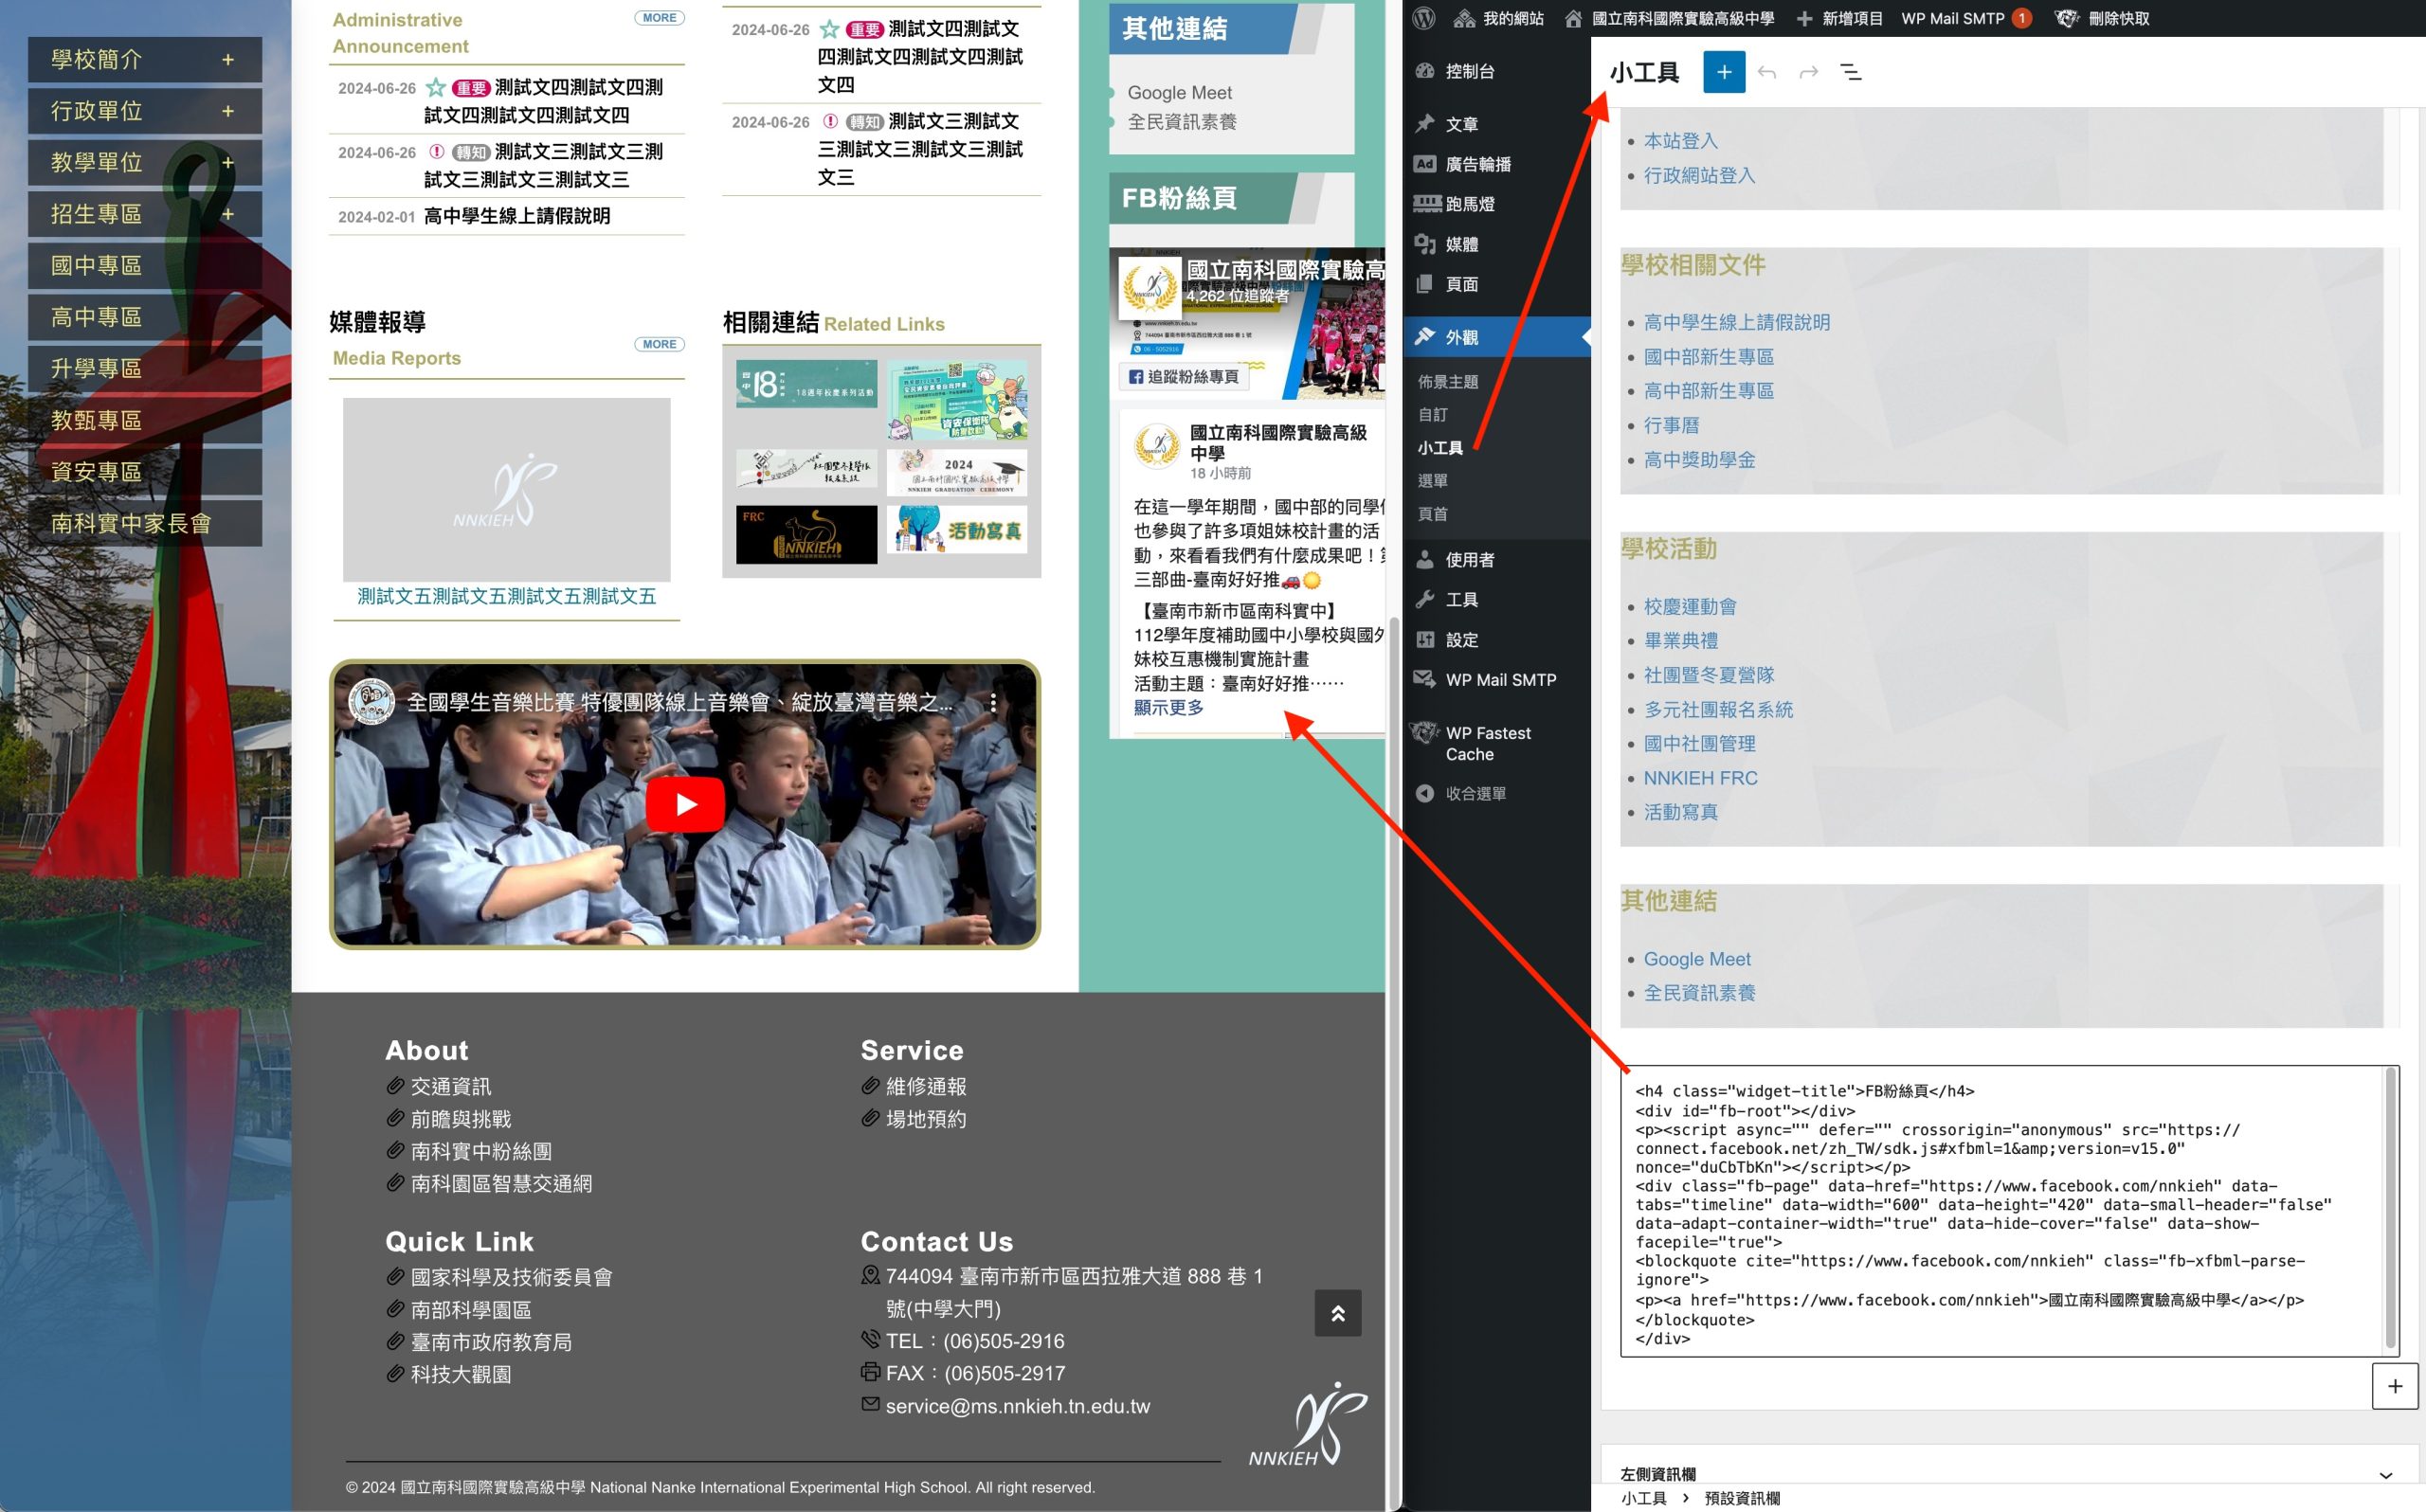Click the undo arrow in widget toolbar
The height and width of the screenshot is (1512, 2426).
pos(1767,72)
